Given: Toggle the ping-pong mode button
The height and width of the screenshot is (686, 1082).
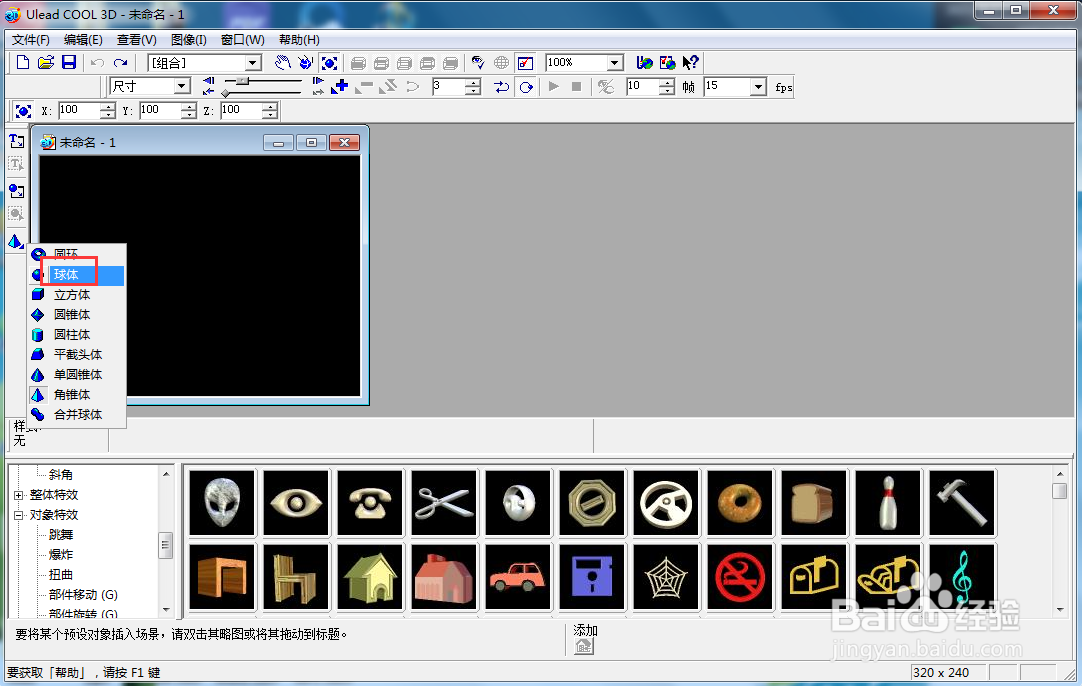Looking at the screenshot, I should point(502,86).
